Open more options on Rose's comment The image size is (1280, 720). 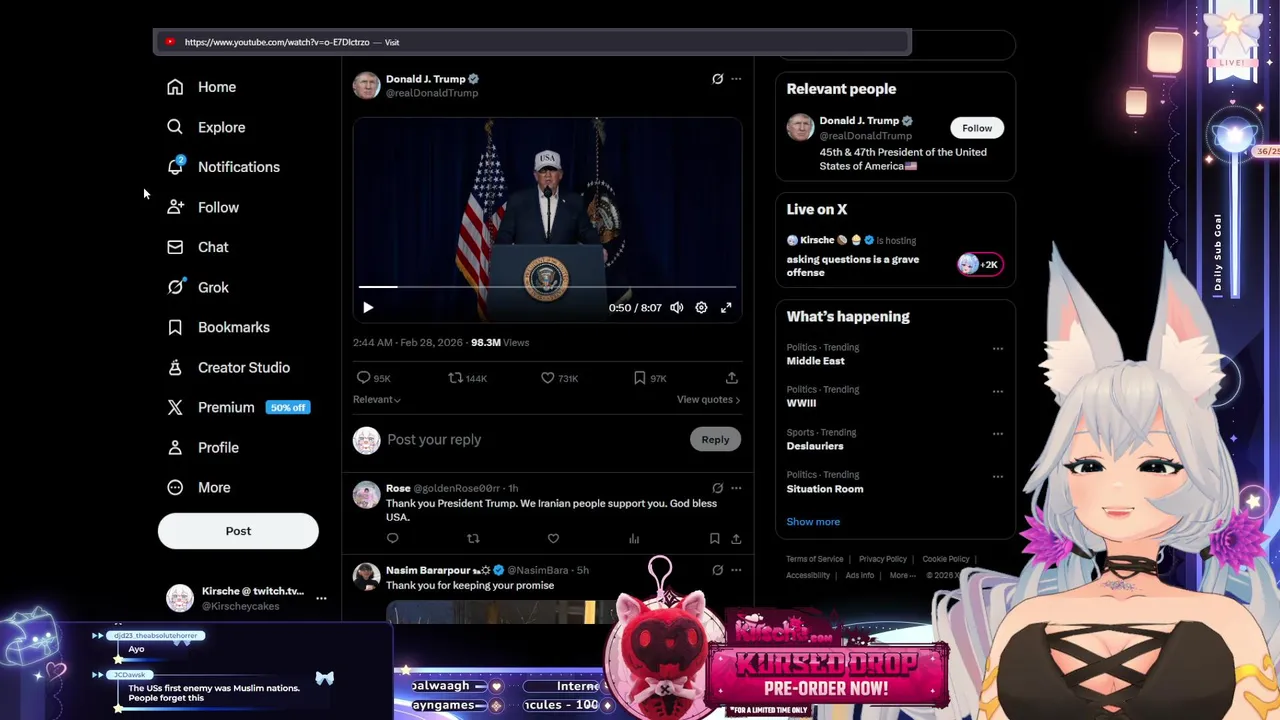click(x=736, y=488)
